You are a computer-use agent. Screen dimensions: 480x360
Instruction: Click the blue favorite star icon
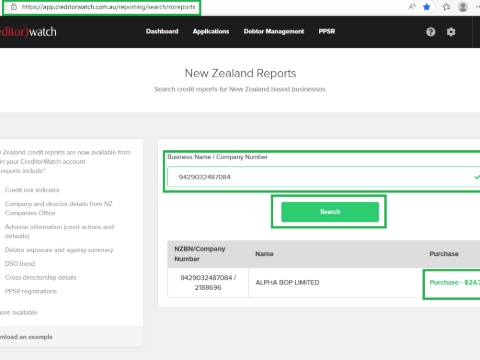(x=426, y=7)
